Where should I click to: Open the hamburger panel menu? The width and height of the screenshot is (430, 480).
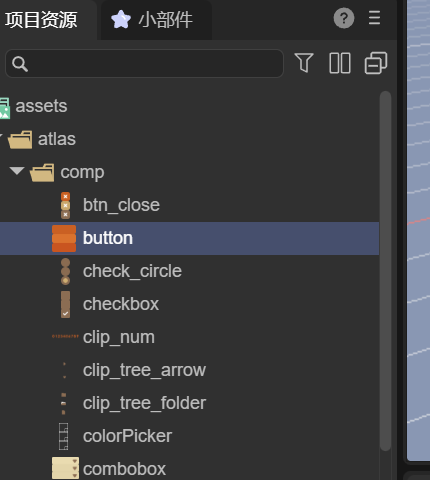click(x=374, y=18)
